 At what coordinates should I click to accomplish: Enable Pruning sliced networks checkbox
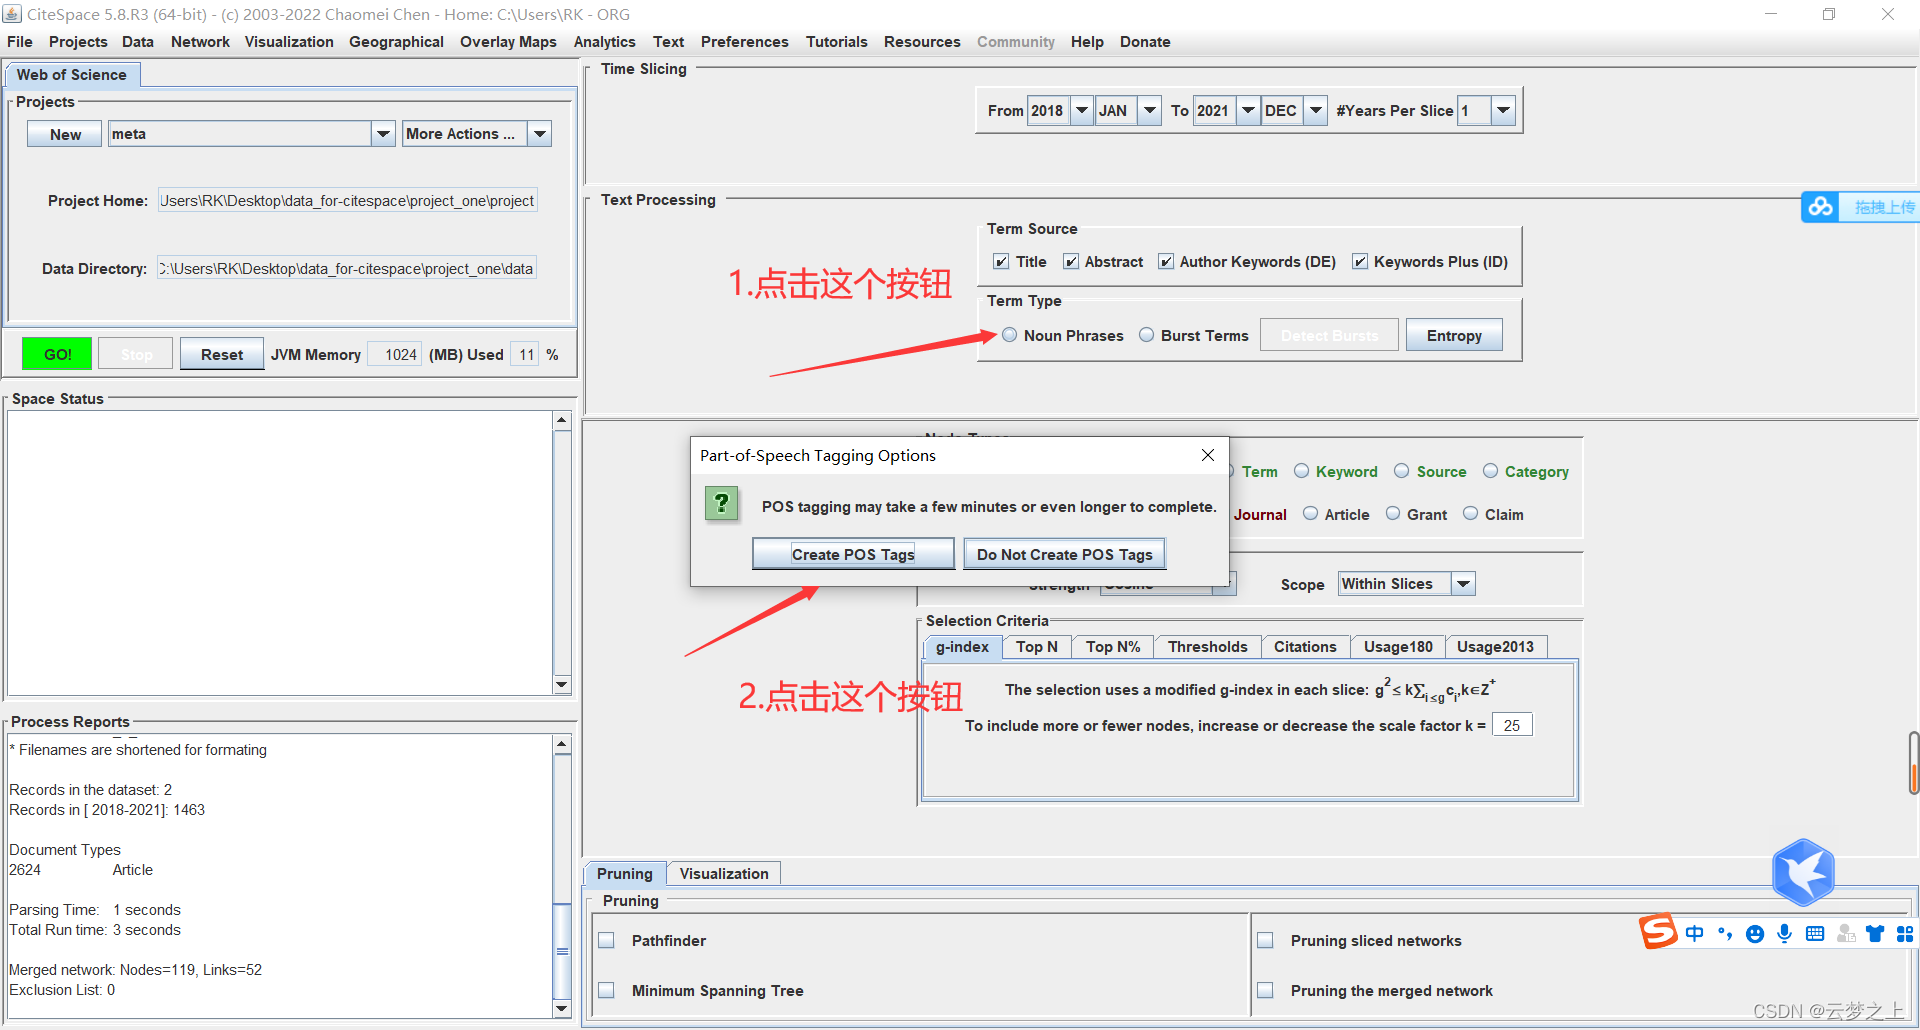(x=1265, y=940)
